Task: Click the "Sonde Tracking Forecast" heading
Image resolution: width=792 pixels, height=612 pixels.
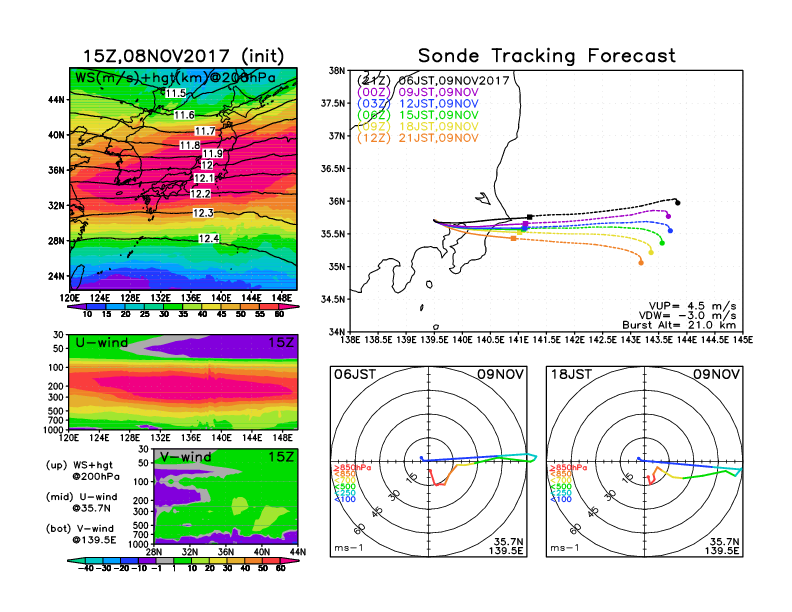Action: click(x=547, y=56)
